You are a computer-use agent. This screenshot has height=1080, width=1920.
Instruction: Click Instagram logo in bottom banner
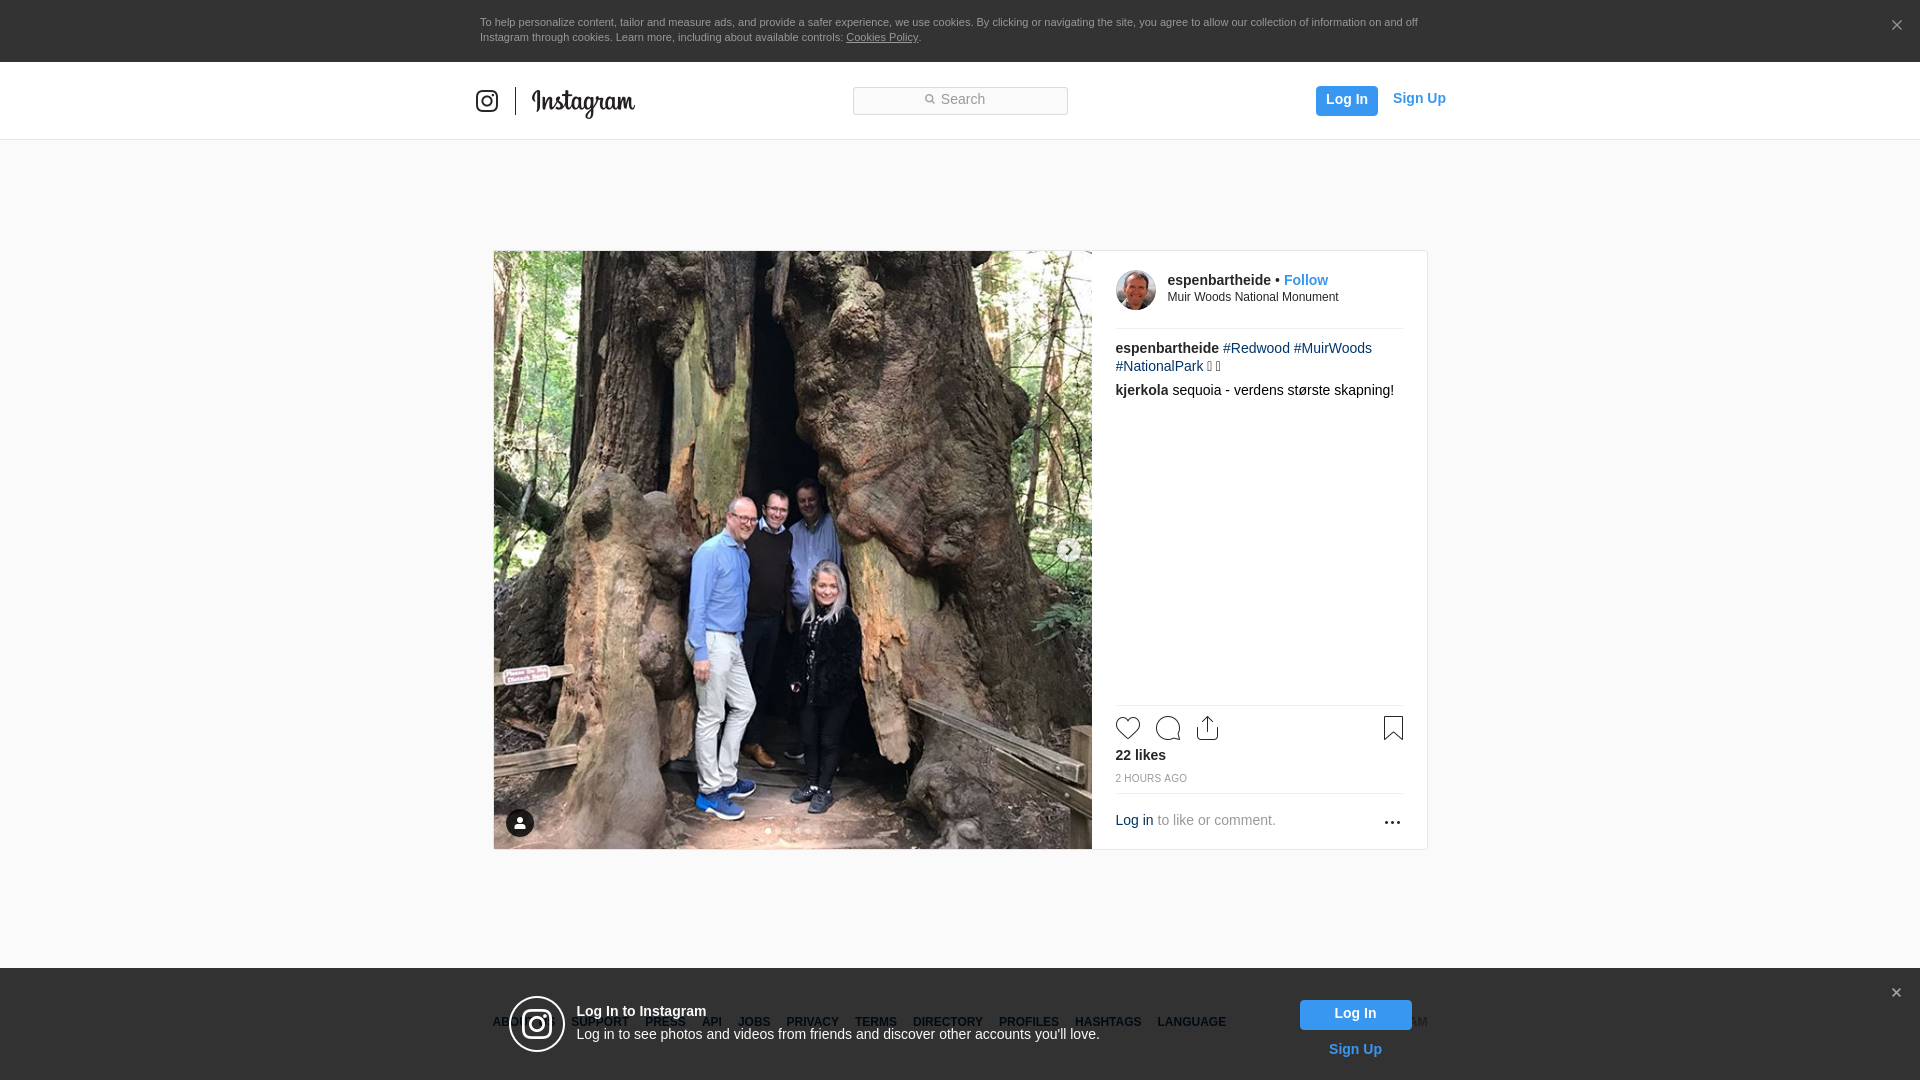point(537,1024)
